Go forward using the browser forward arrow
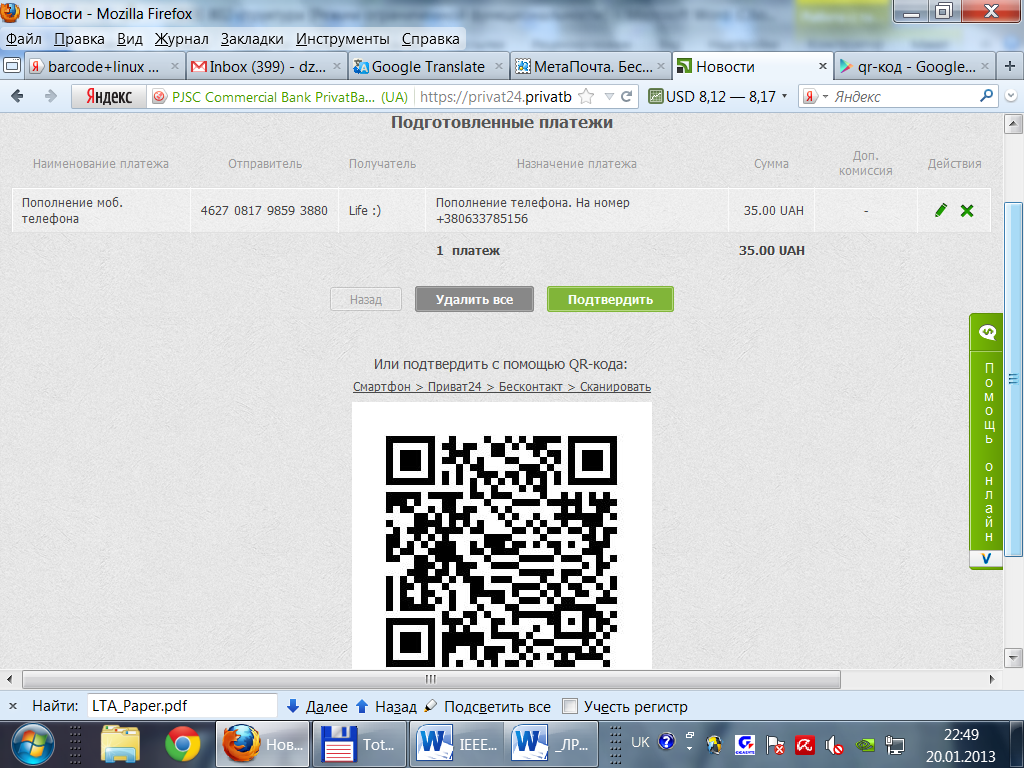 50,97
